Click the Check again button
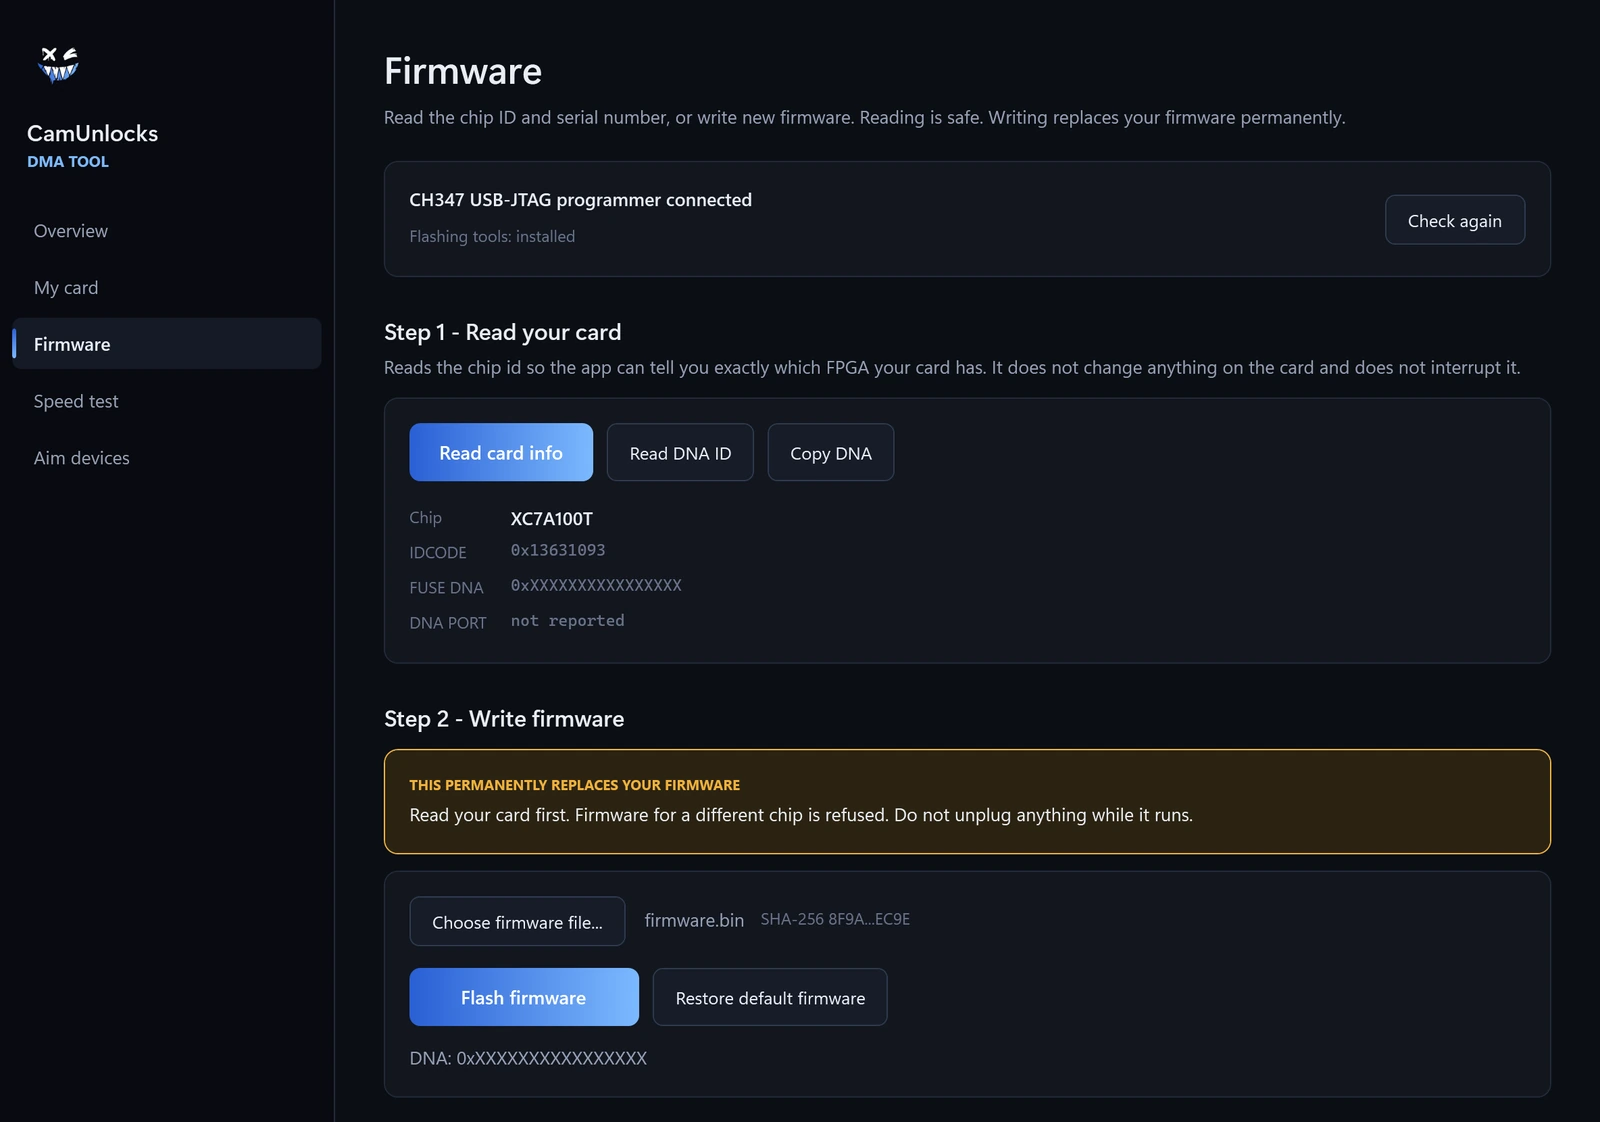The image size is (1600, 1122). point(1454,220)
